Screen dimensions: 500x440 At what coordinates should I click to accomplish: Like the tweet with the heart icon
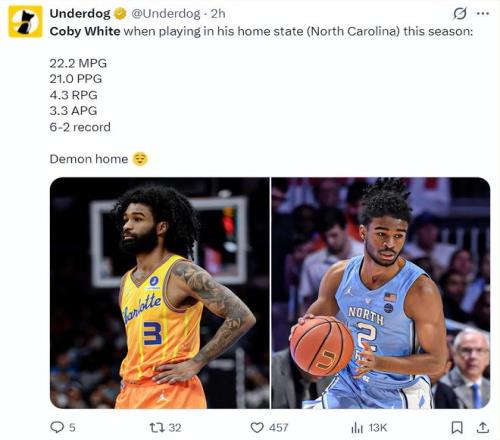coord(257,427)
